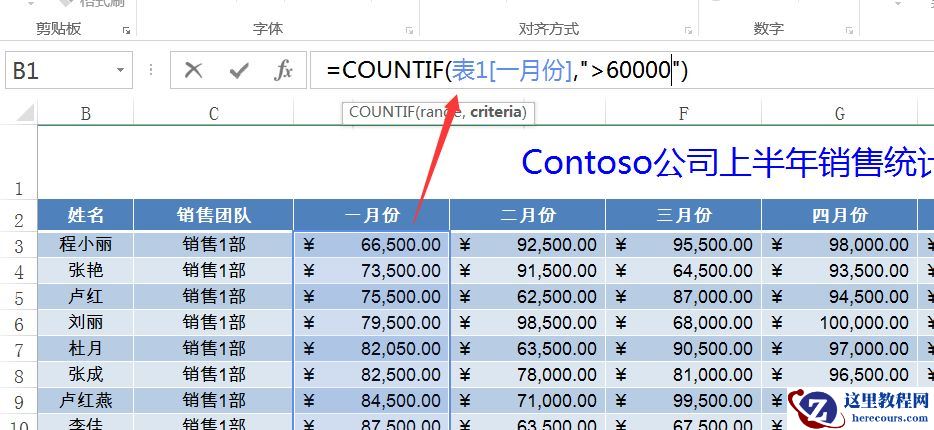Select row 8 header
Screen dimensions: 934x430
18,375
